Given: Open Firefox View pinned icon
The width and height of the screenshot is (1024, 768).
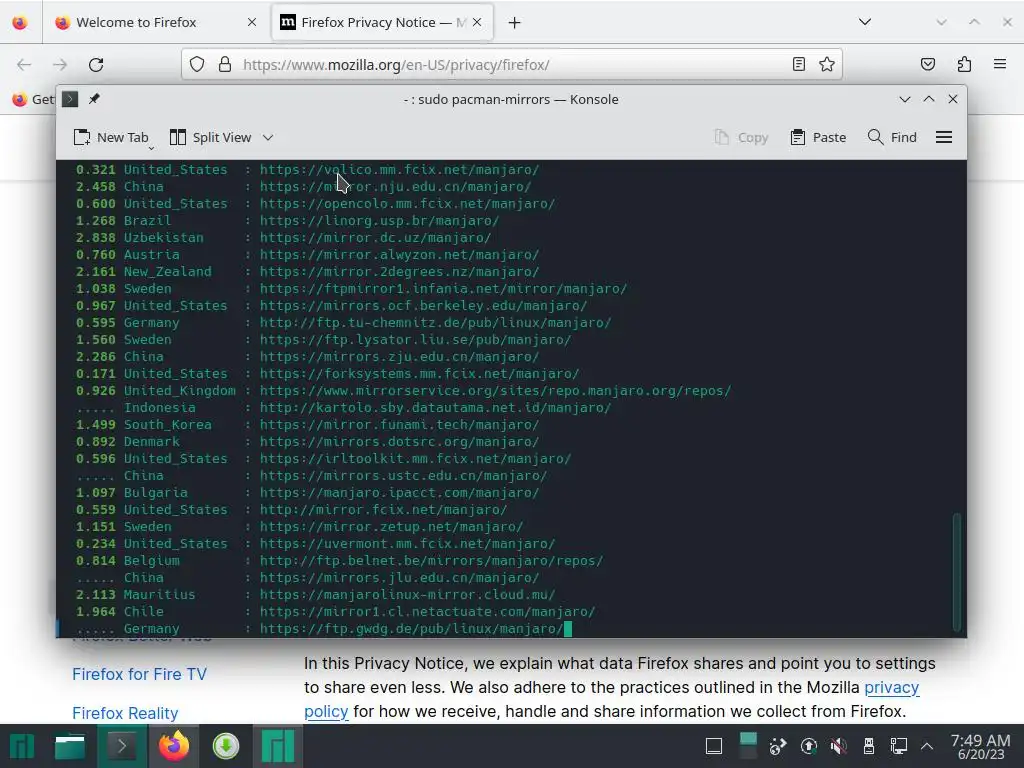Looking at the screenshot, I should tap(20, 23).
